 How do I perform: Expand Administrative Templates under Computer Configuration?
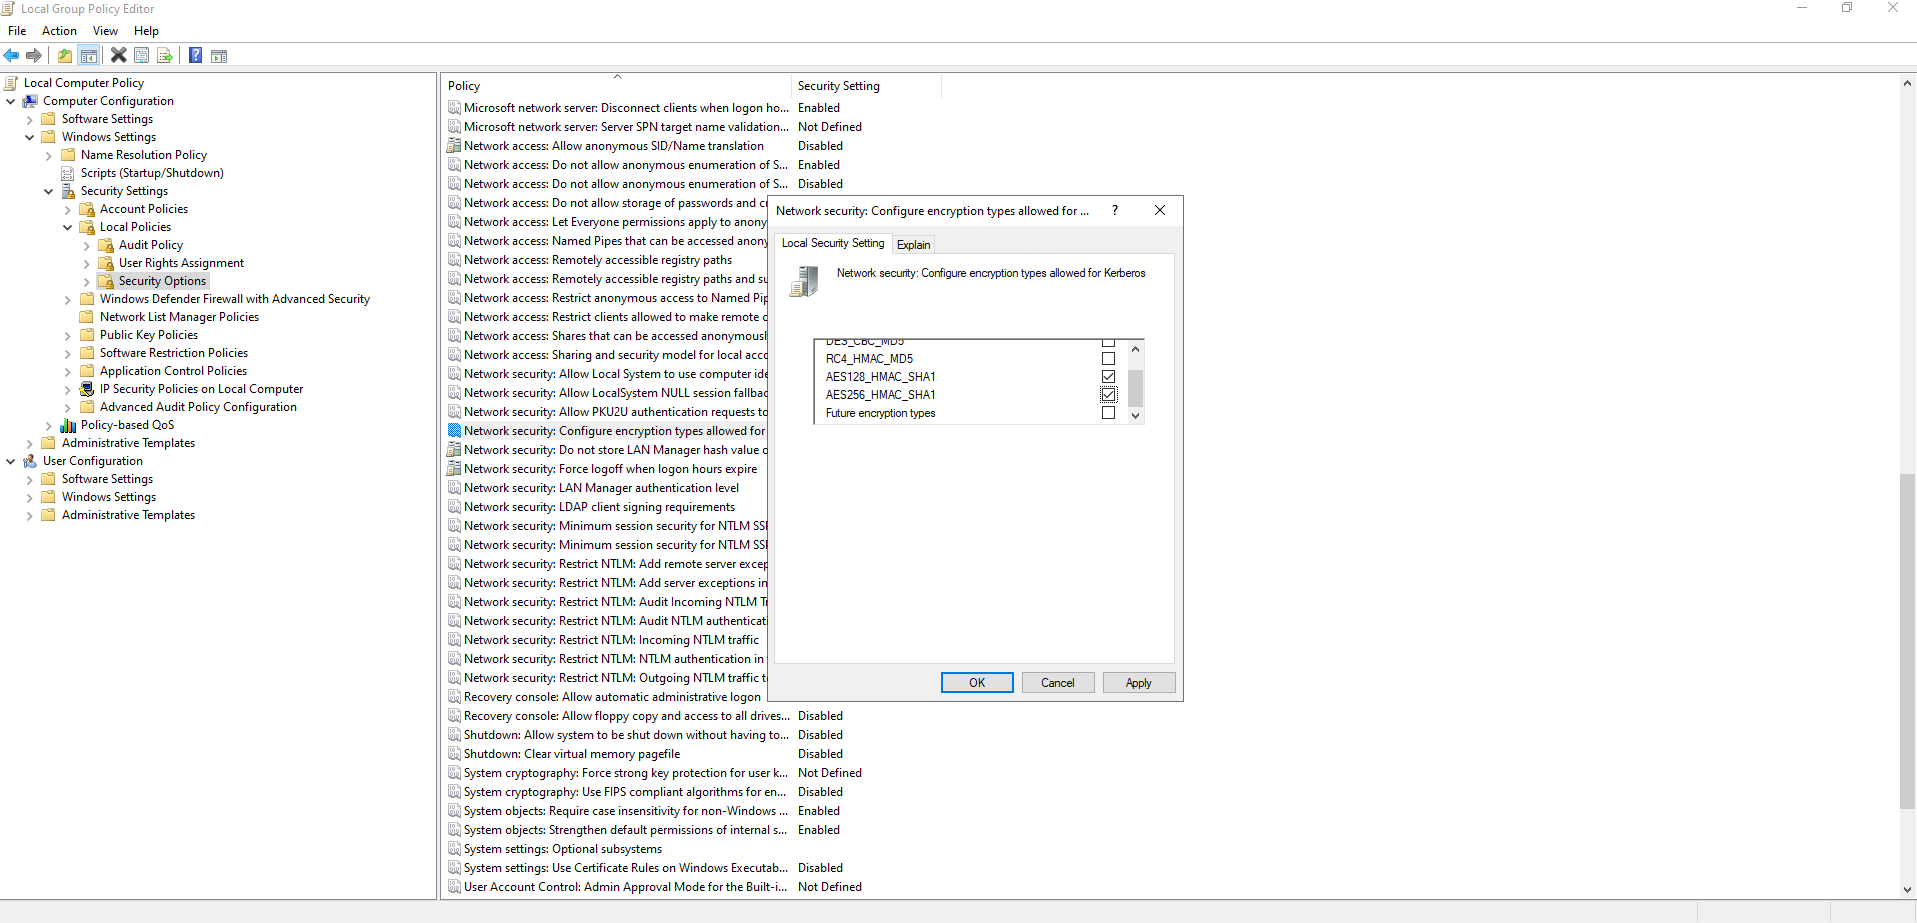30,444
